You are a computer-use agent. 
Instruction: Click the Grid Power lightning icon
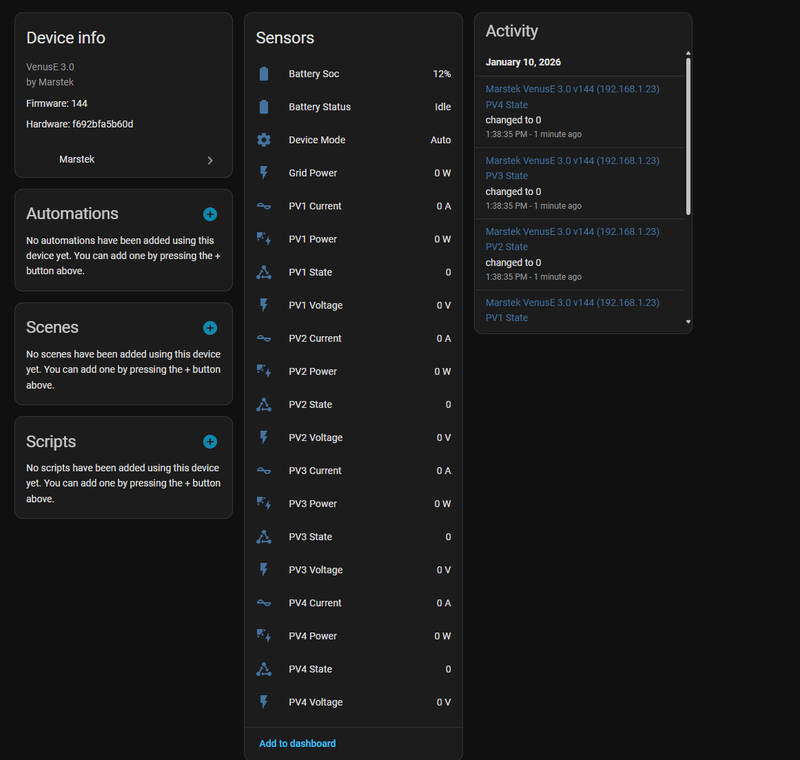click(x=264, y=173)
